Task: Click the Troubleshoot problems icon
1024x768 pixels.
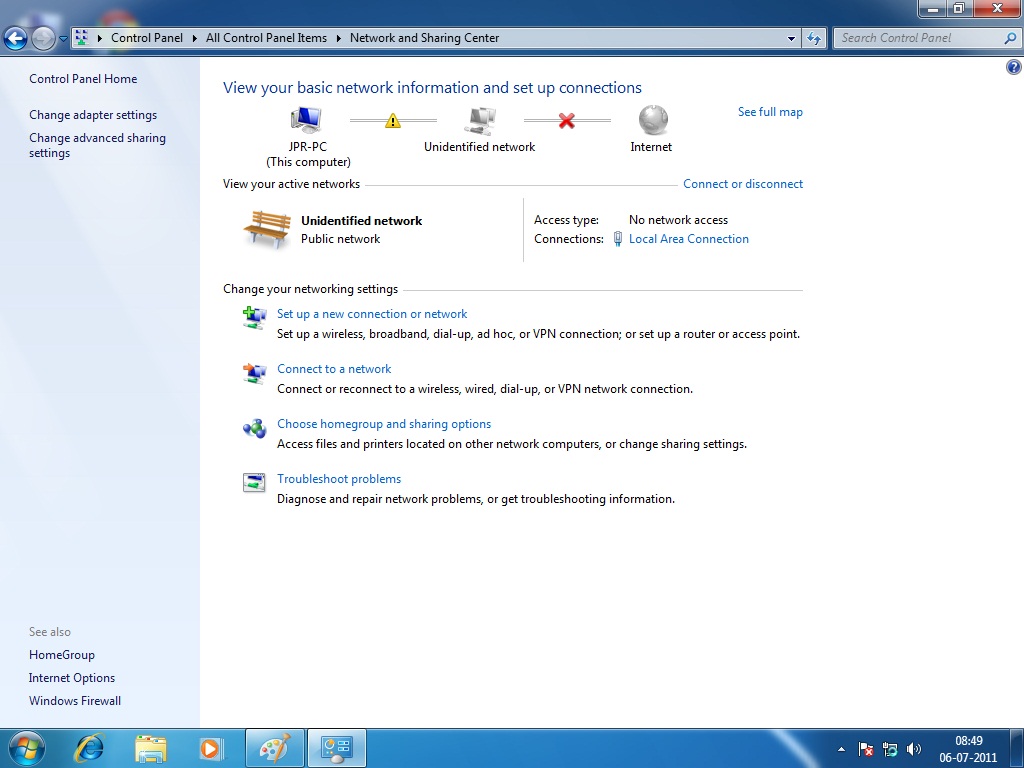Action: tap(254, 483)
